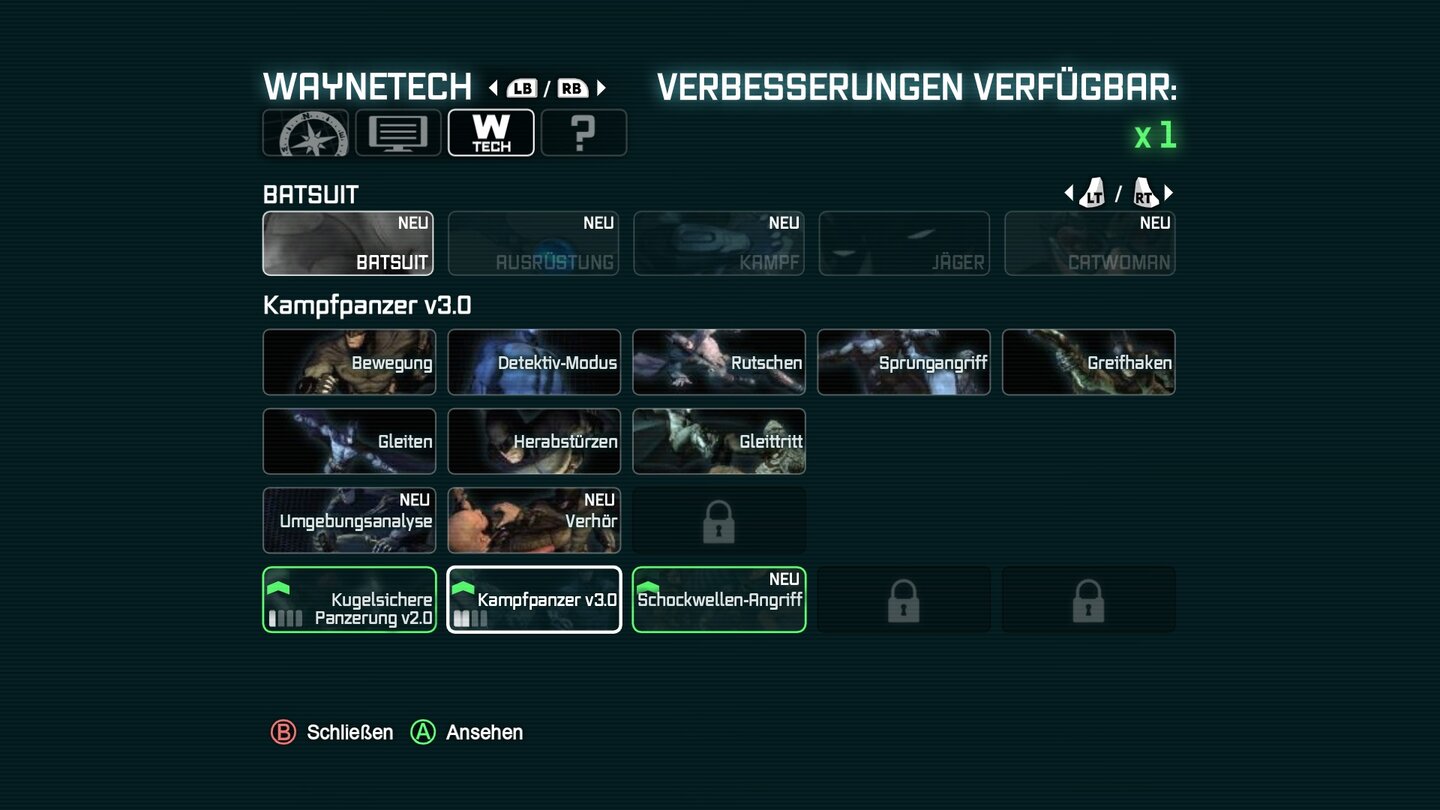Open the question mark tab icon
The height and width of the screenshot is (810, 1440).
click(584, 133)
